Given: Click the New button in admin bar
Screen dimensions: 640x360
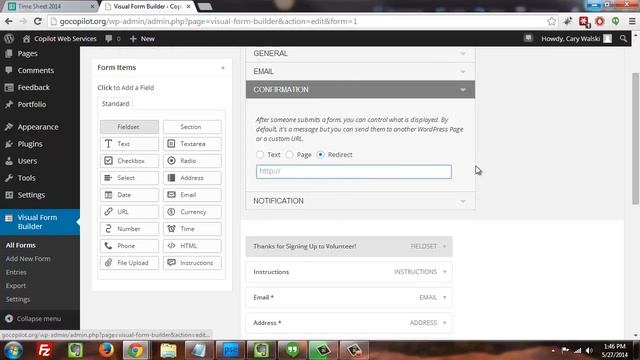Looking at the screenshot, I should click(x=142, y=39).
